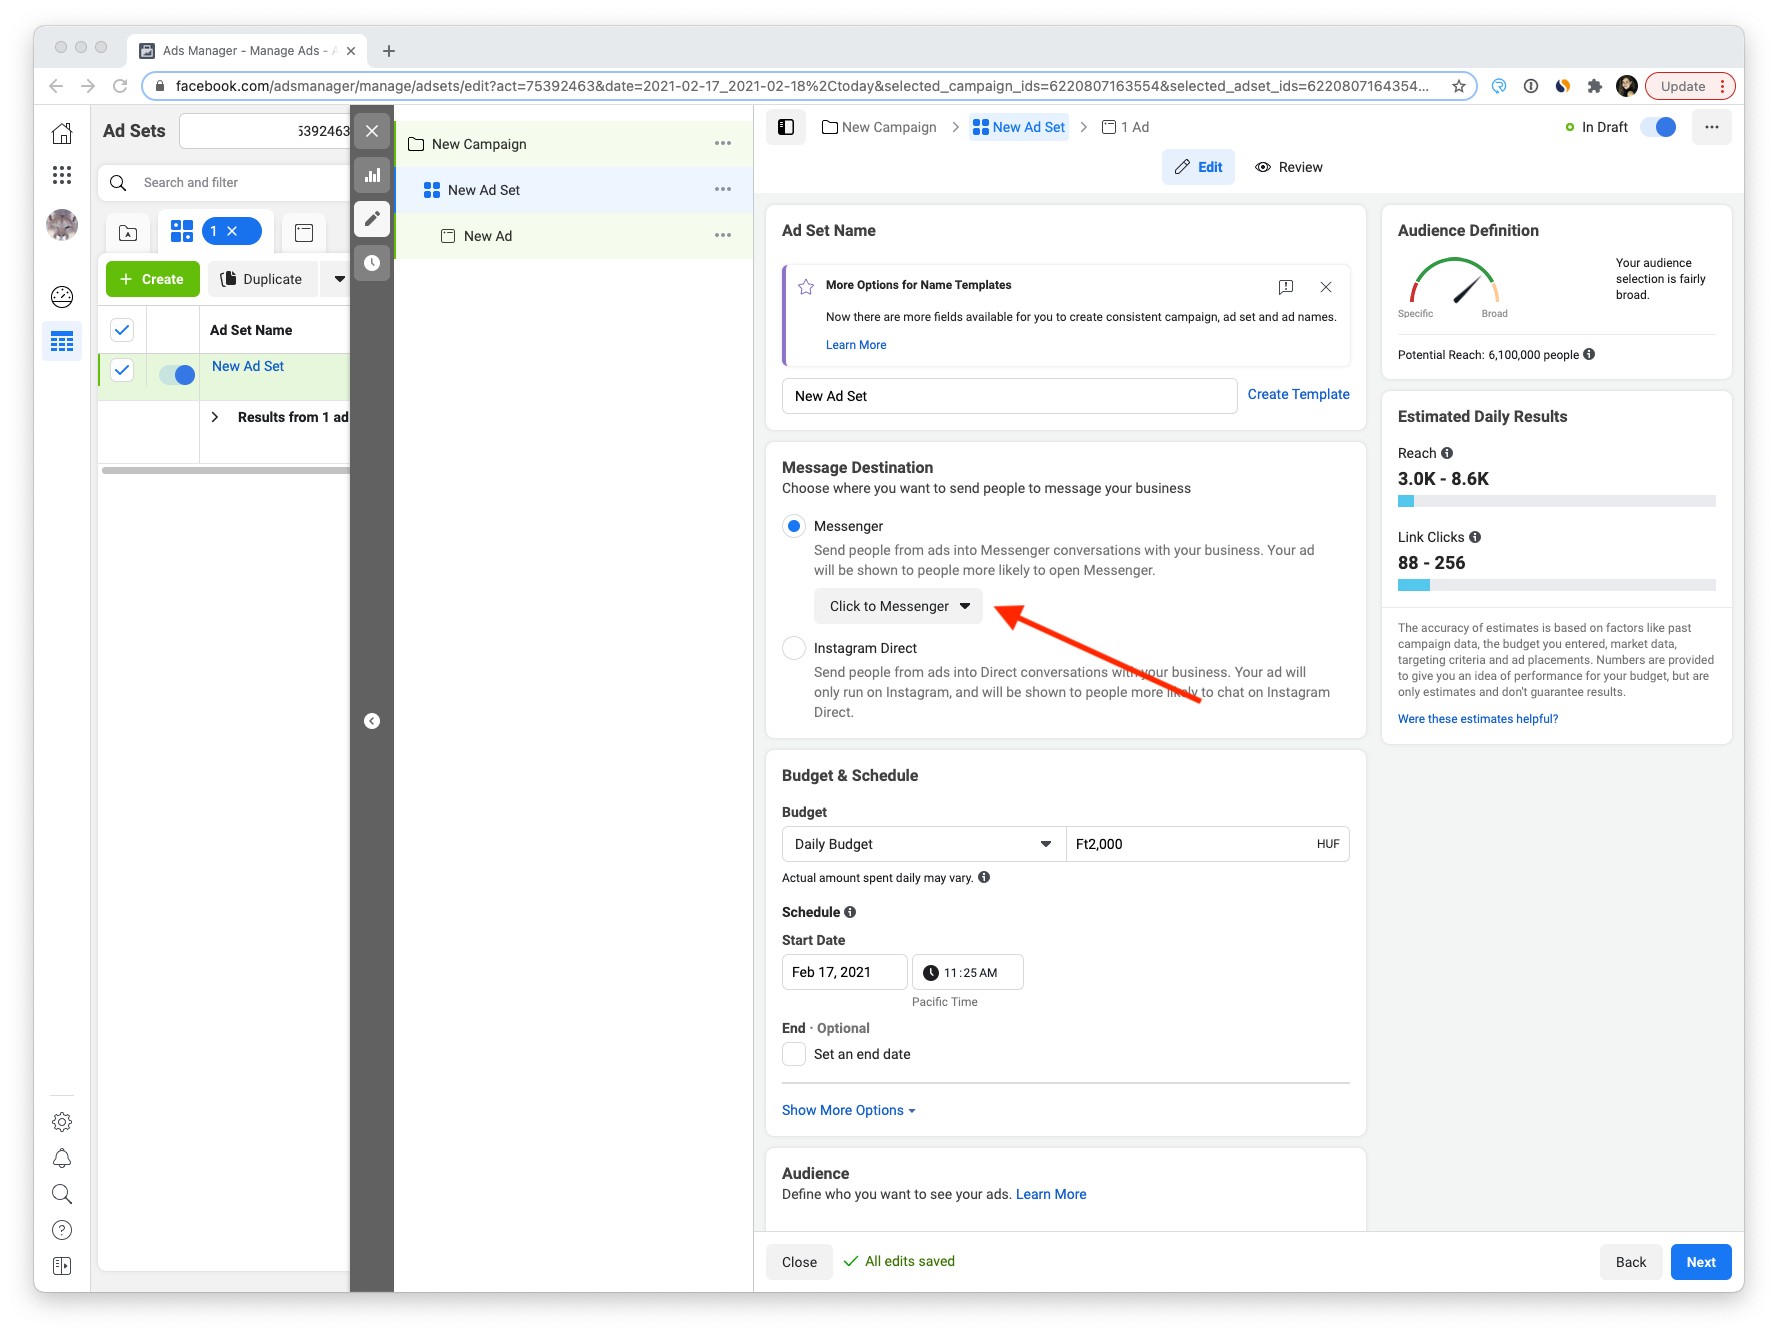
Task: Go to New Campaign breadcrumb
Action: pyautogui.click(x=879, y=127)
